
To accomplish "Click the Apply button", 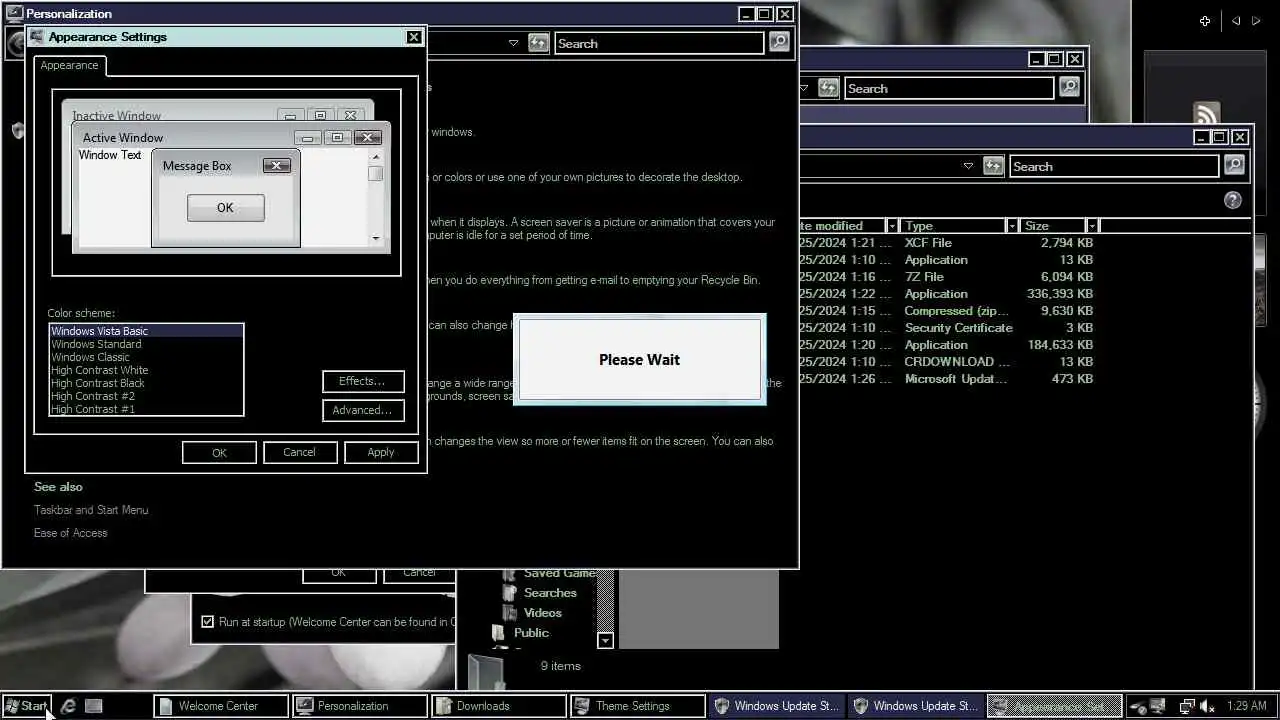I will pyautogui.click(x=381, y=452).
